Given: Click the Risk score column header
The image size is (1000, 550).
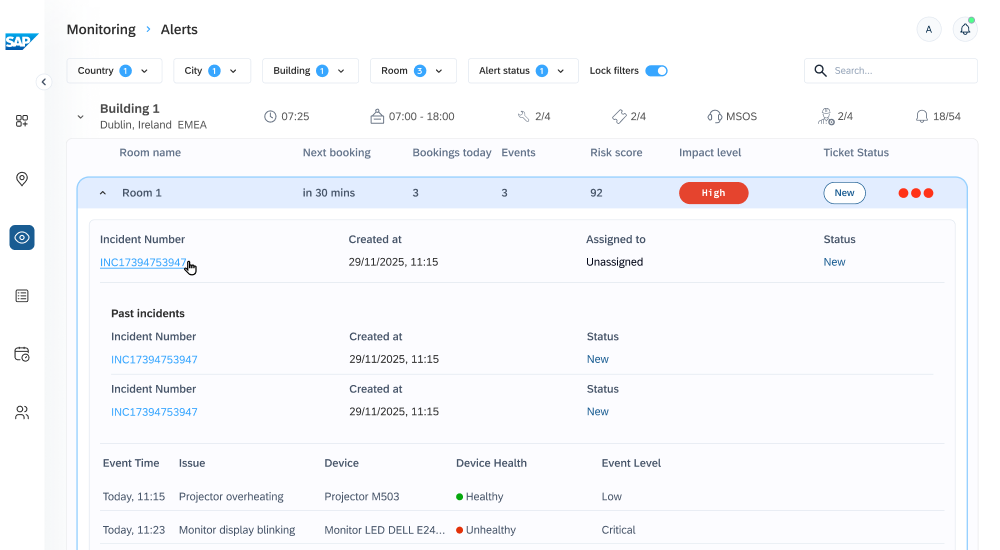Looking at the screenshot, I should tap(616, 152).
